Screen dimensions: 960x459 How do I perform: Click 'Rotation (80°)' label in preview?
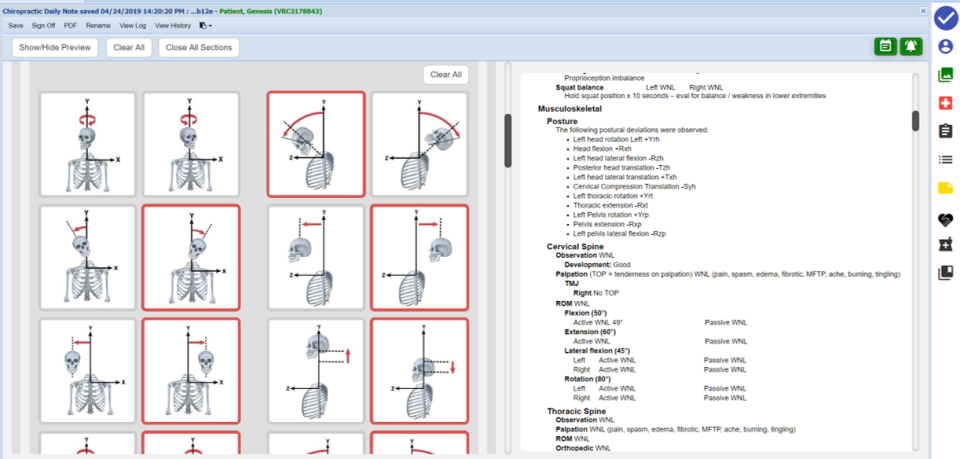[x=587, y=379]
